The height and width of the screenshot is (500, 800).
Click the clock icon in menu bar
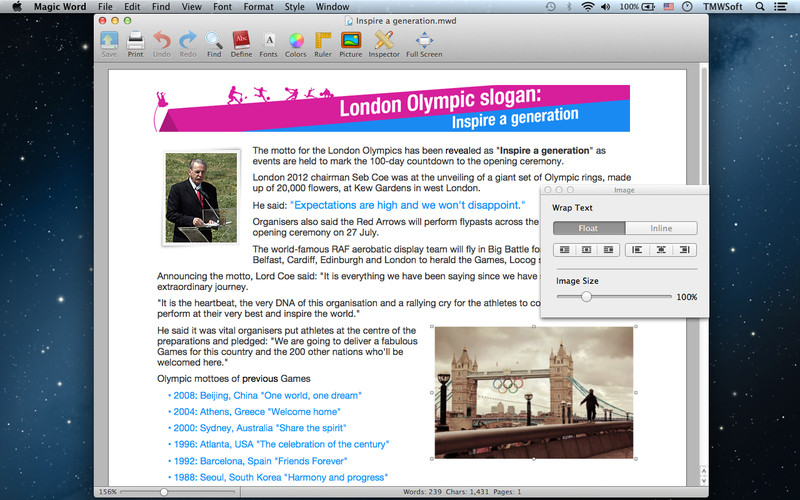[687, 7]
